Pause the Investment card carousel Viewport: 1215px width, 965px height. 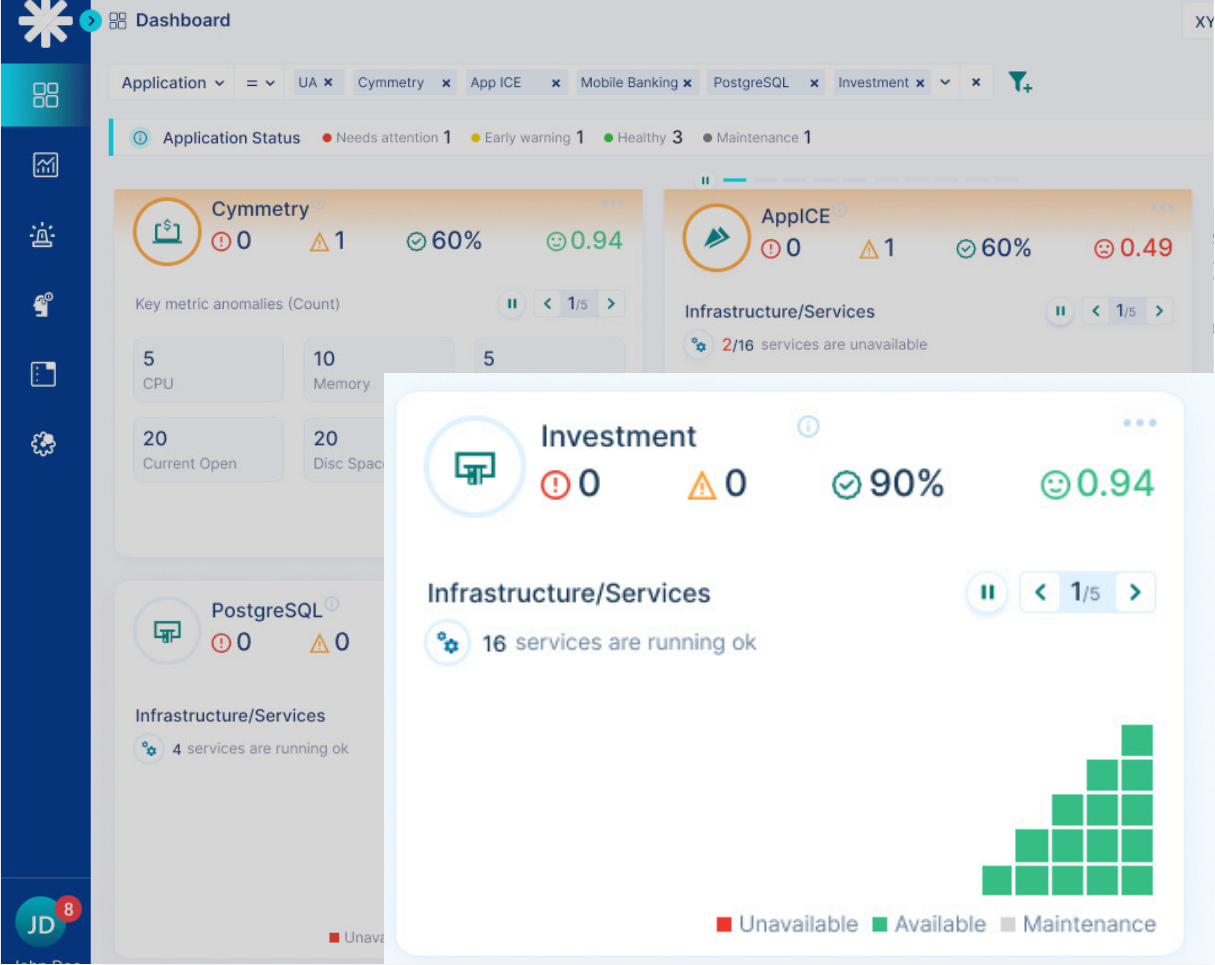[987, 593]
